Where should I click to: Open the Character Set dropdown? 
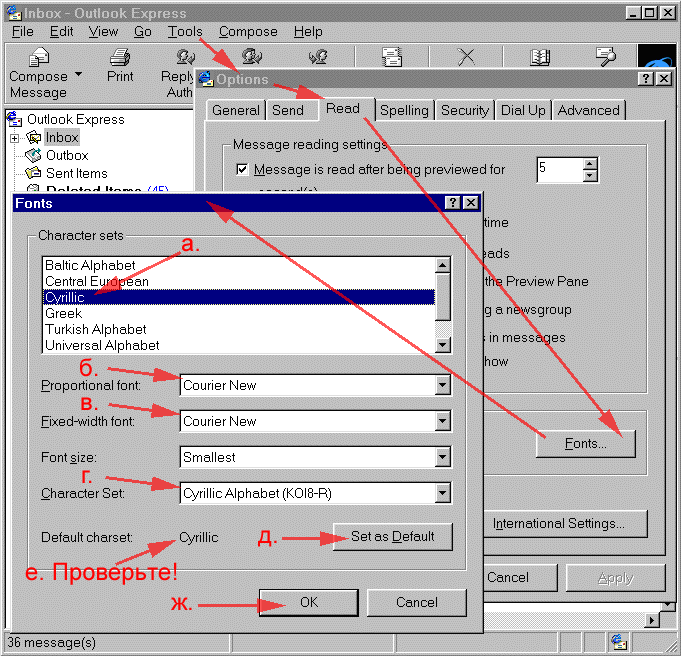[442, 493]
